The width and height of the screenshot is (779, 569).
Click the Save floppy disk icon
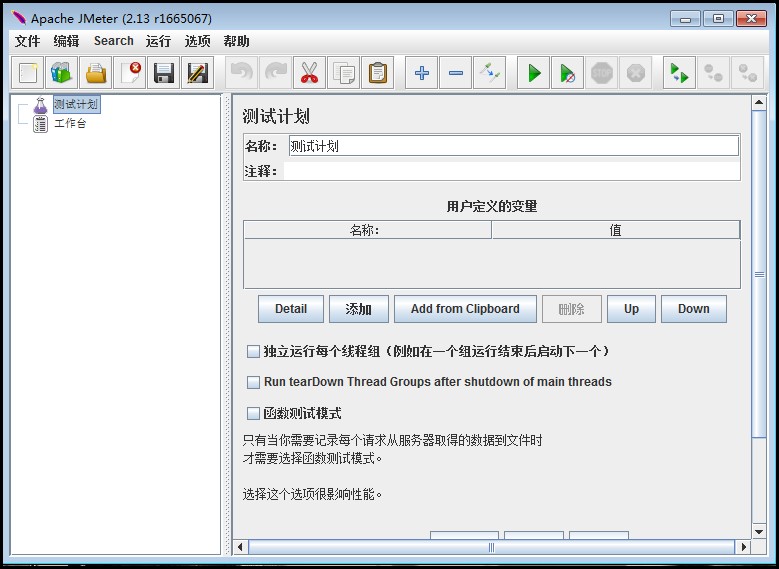click(x=164, y=73)
